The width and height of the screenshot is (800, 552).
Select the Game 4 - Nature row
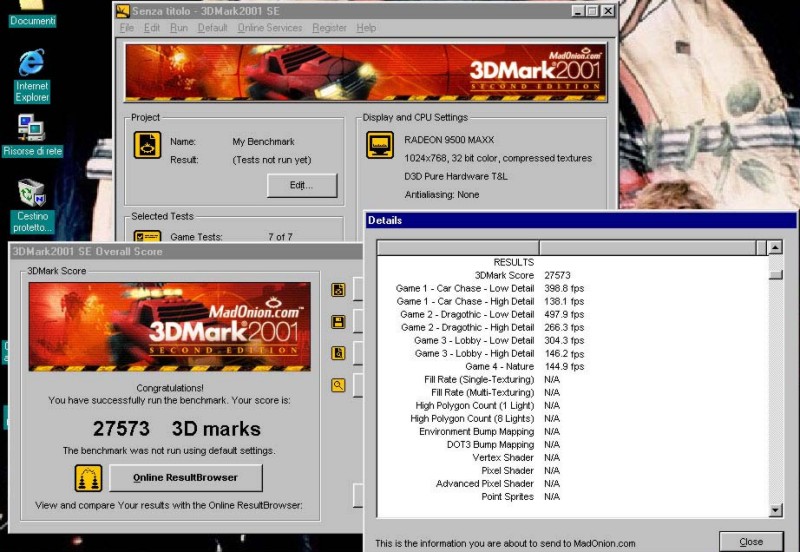(572, 366)
